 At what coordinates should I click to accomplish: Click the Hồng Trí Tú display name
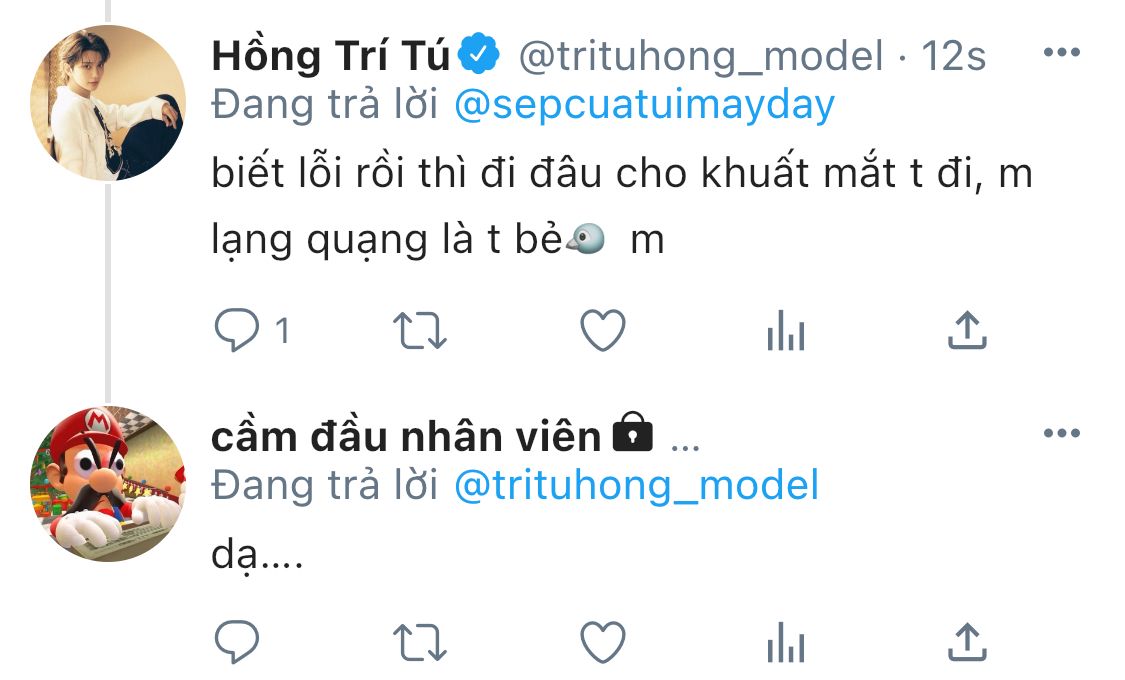point(331,55)
